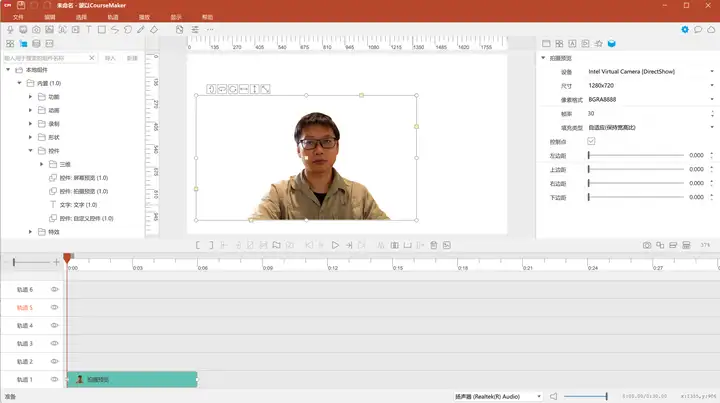Select the 文字: 文字 (1.0) tree item
This screenshot has height=403, width=720.
(73, 205)
